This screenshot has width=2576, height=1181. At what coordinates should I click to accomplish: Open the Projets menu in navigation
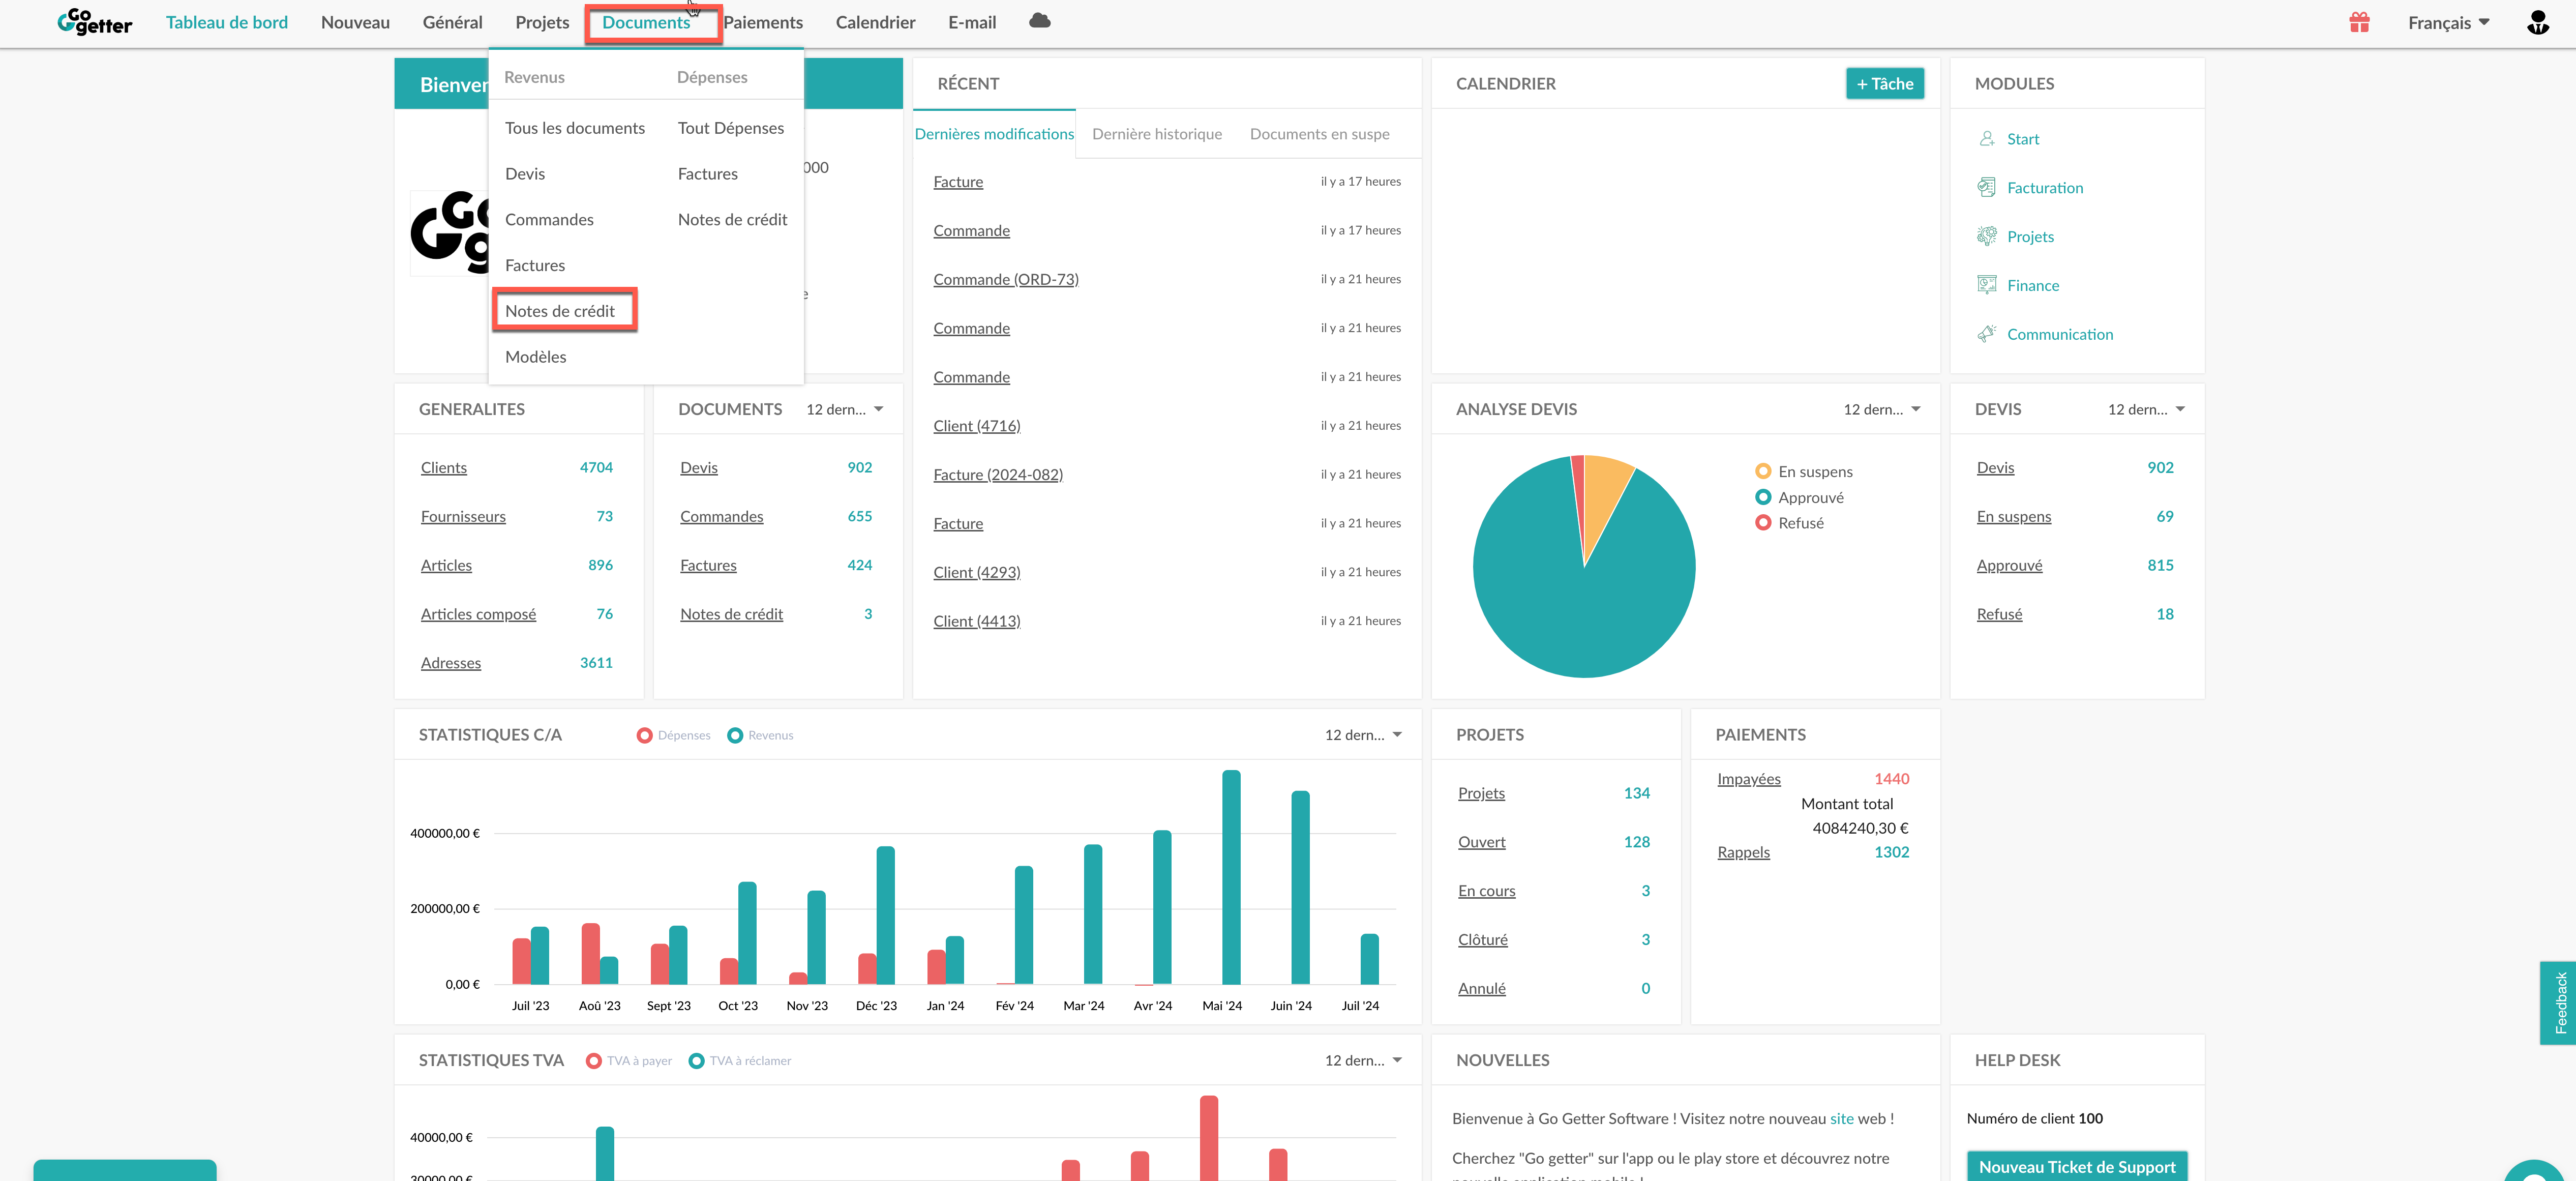coord(542,23)
